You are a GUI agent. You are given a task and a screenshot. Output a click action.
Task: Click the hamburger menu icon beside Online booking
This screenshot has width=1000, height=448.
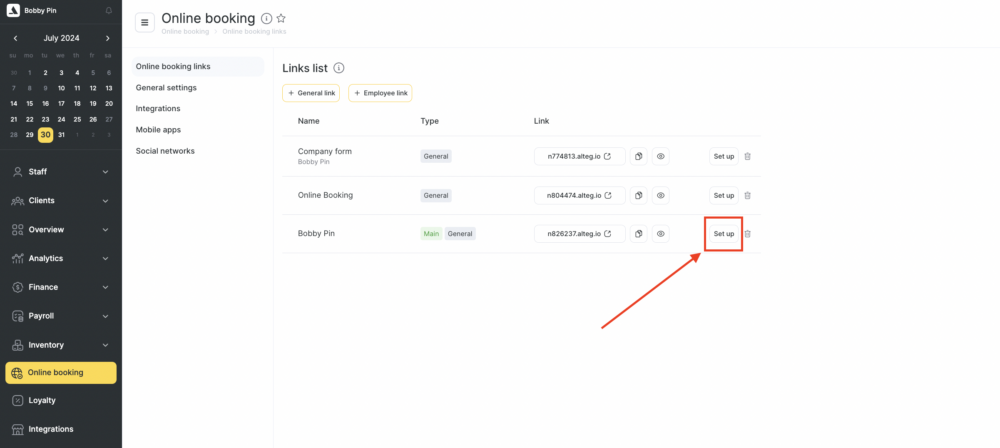point(145,23)
